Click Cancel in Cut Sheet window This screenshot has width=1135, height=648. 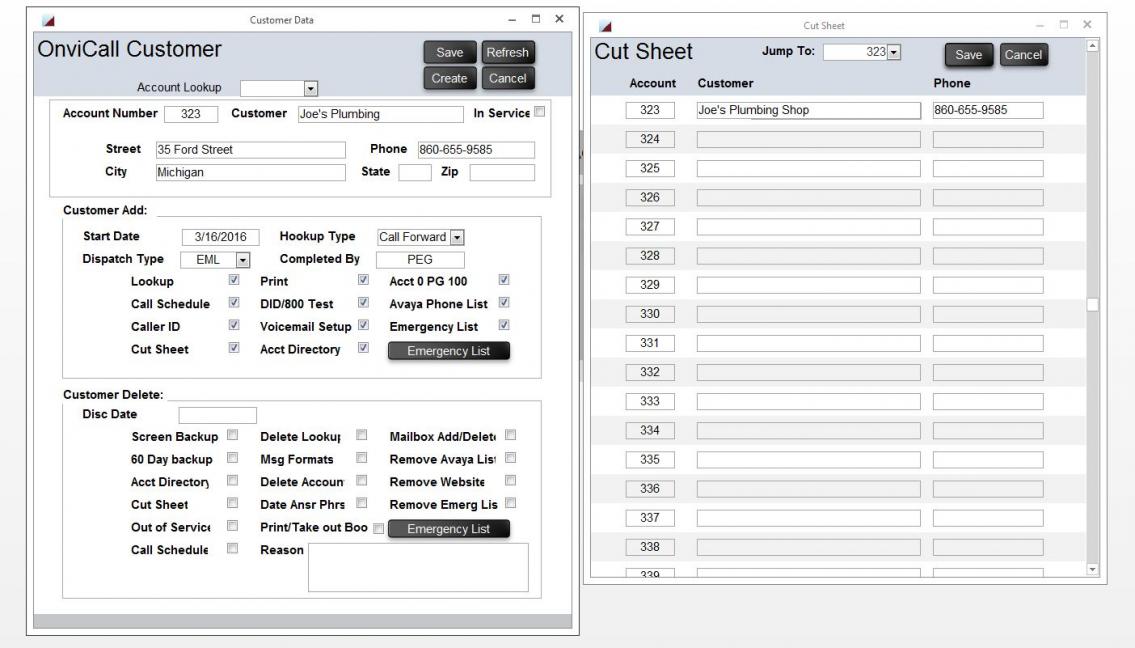coord(1024,55)
